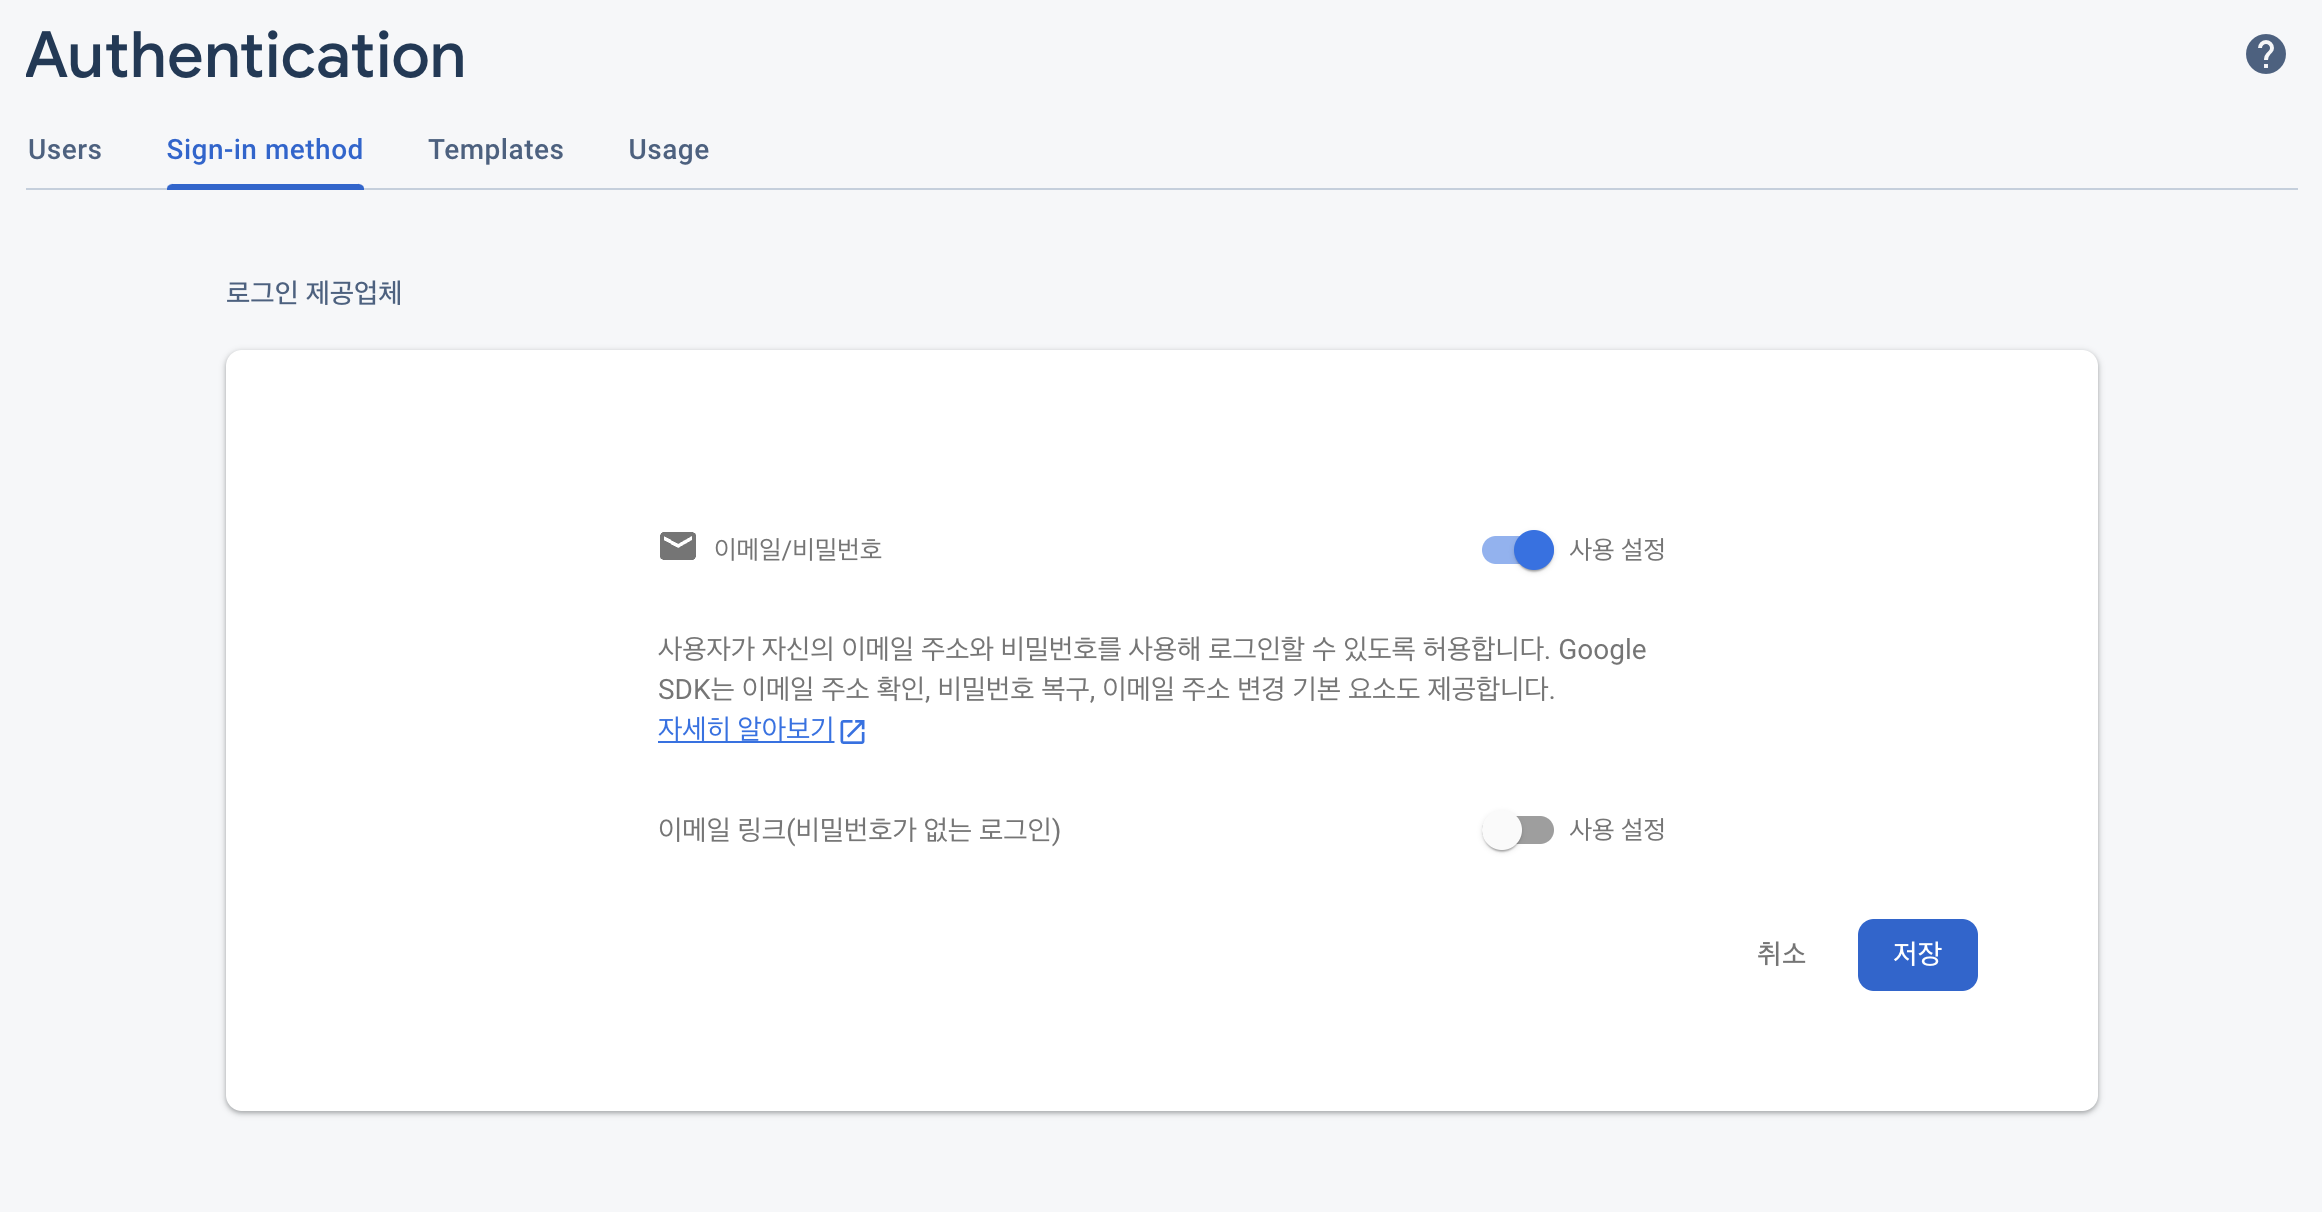Click the help question mark icon
Image resolution: width=2322 pixels, height=1212 pixels.
2265,55
